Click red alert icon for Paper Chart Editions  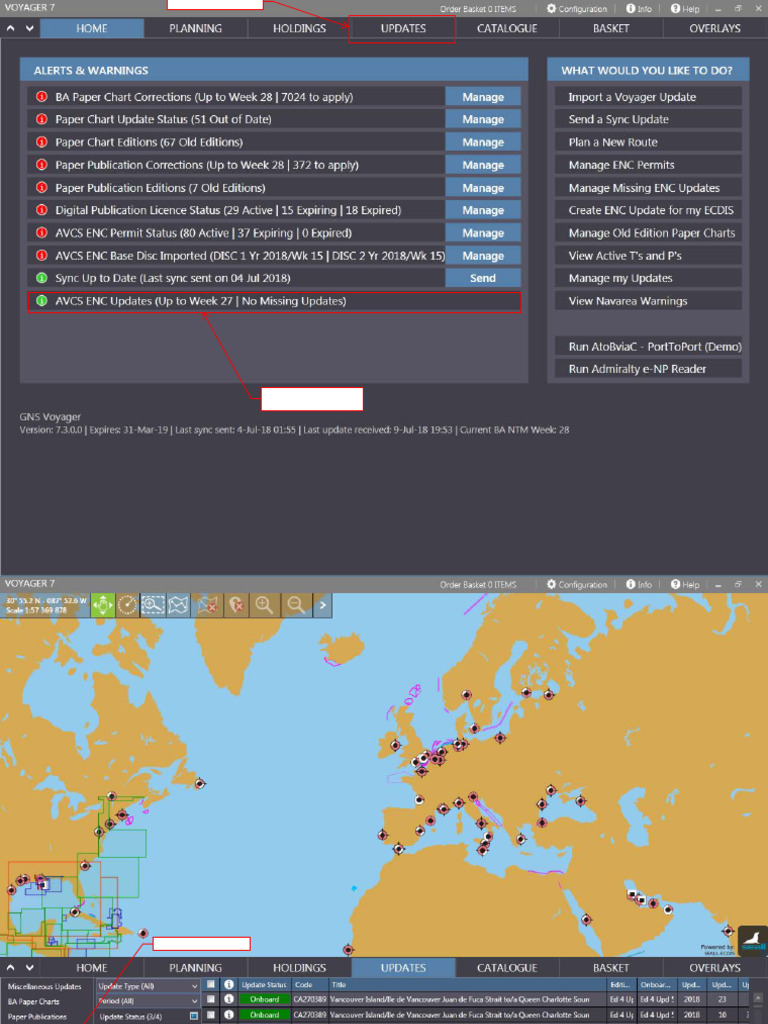pyautogui.click(x=42, y=142)
